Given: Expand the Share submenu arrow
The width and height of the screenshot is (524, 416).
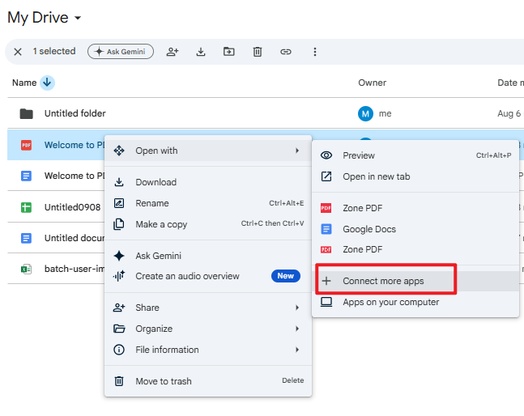Looking at the screenshot, I should click(x=297, y=308).
